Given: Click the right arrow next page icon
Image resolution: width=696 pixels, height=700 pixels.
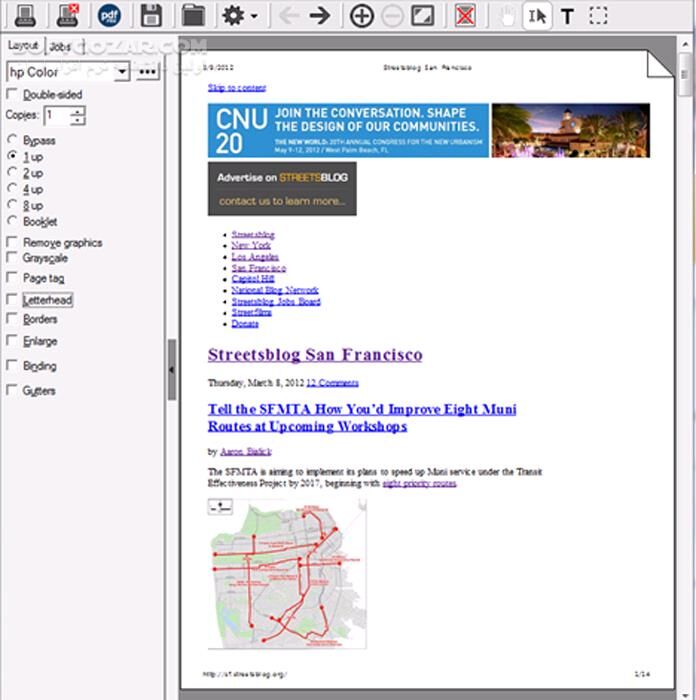Looking at the screenshot, I should click(x=319, y=15).
